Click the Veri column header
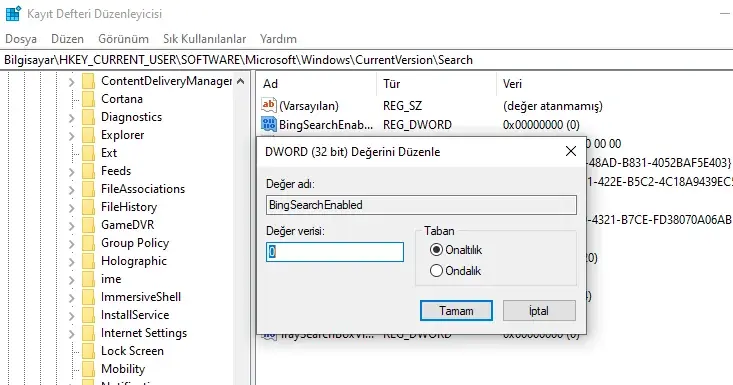The height and width of the screenshot is (385, 733). (x=614, y=84)
